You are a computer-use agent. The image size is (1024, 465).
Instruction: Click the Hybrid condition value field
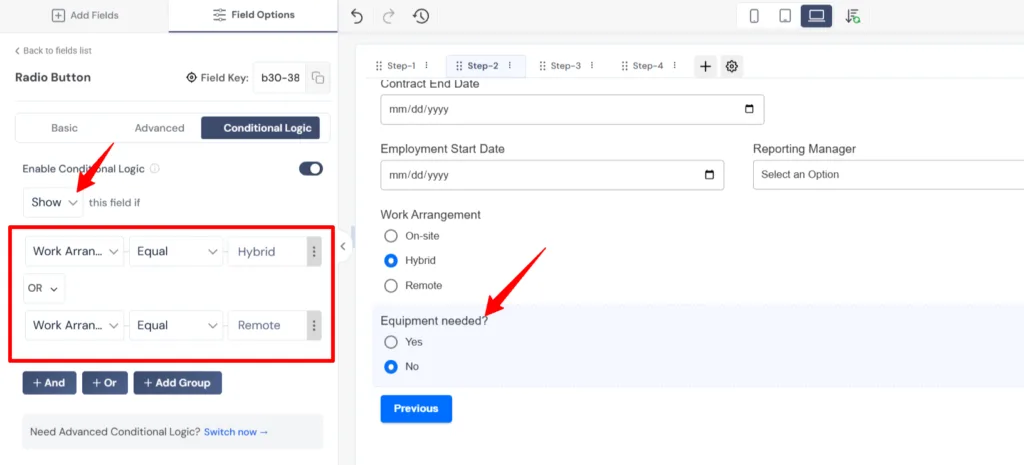267,251
